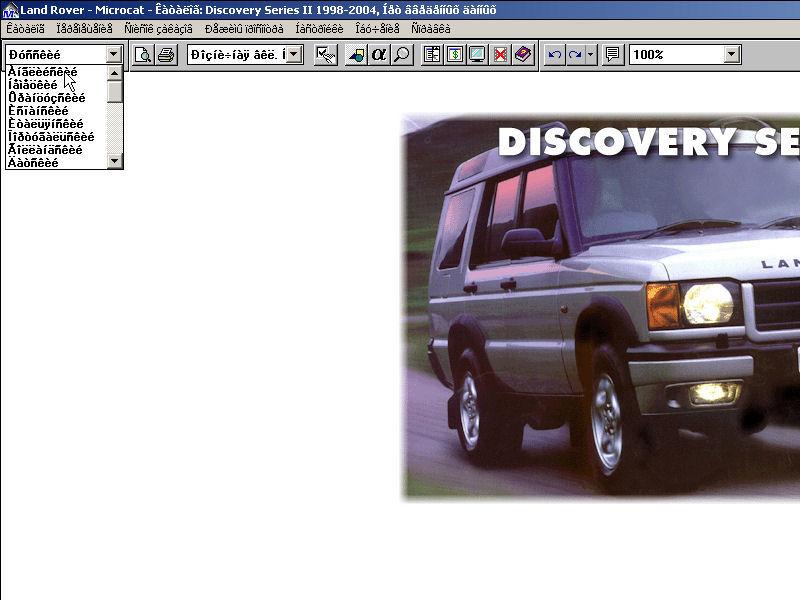Open the first menu bar item (Catalog)

pyautogui.click(x=25, y=29)
